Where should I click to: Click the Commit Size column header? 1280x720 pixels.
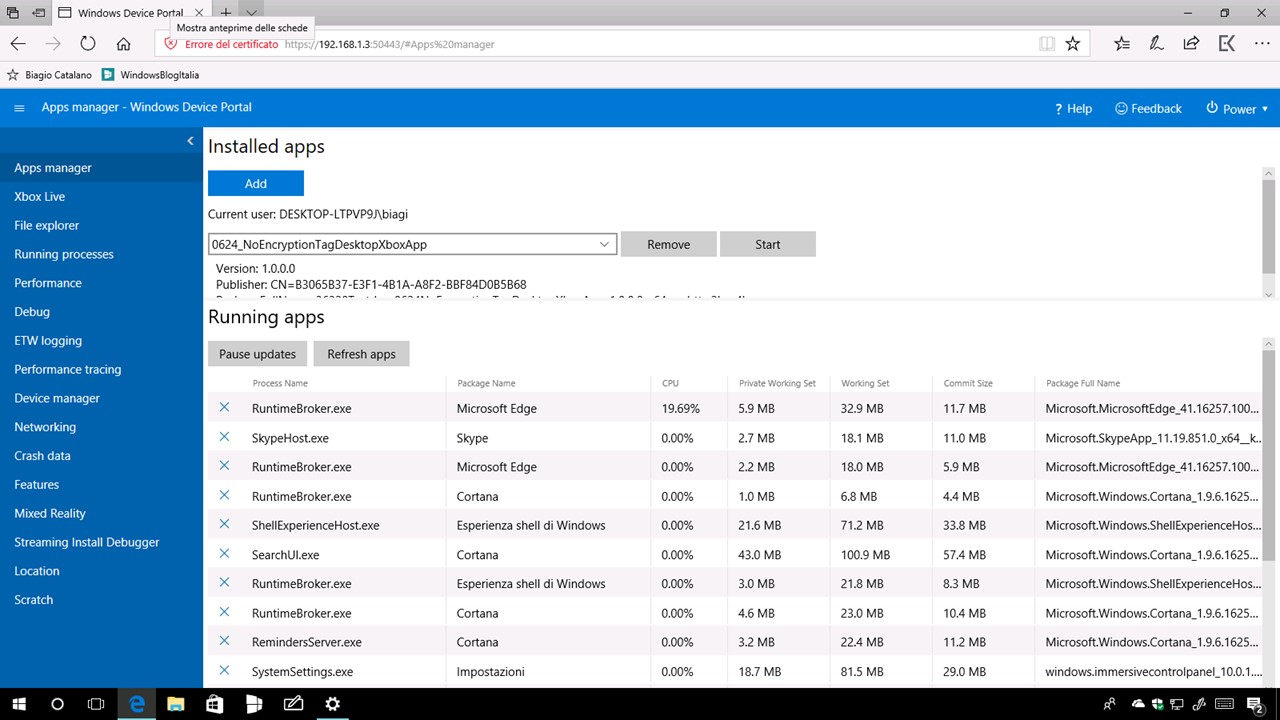[968, 383]
